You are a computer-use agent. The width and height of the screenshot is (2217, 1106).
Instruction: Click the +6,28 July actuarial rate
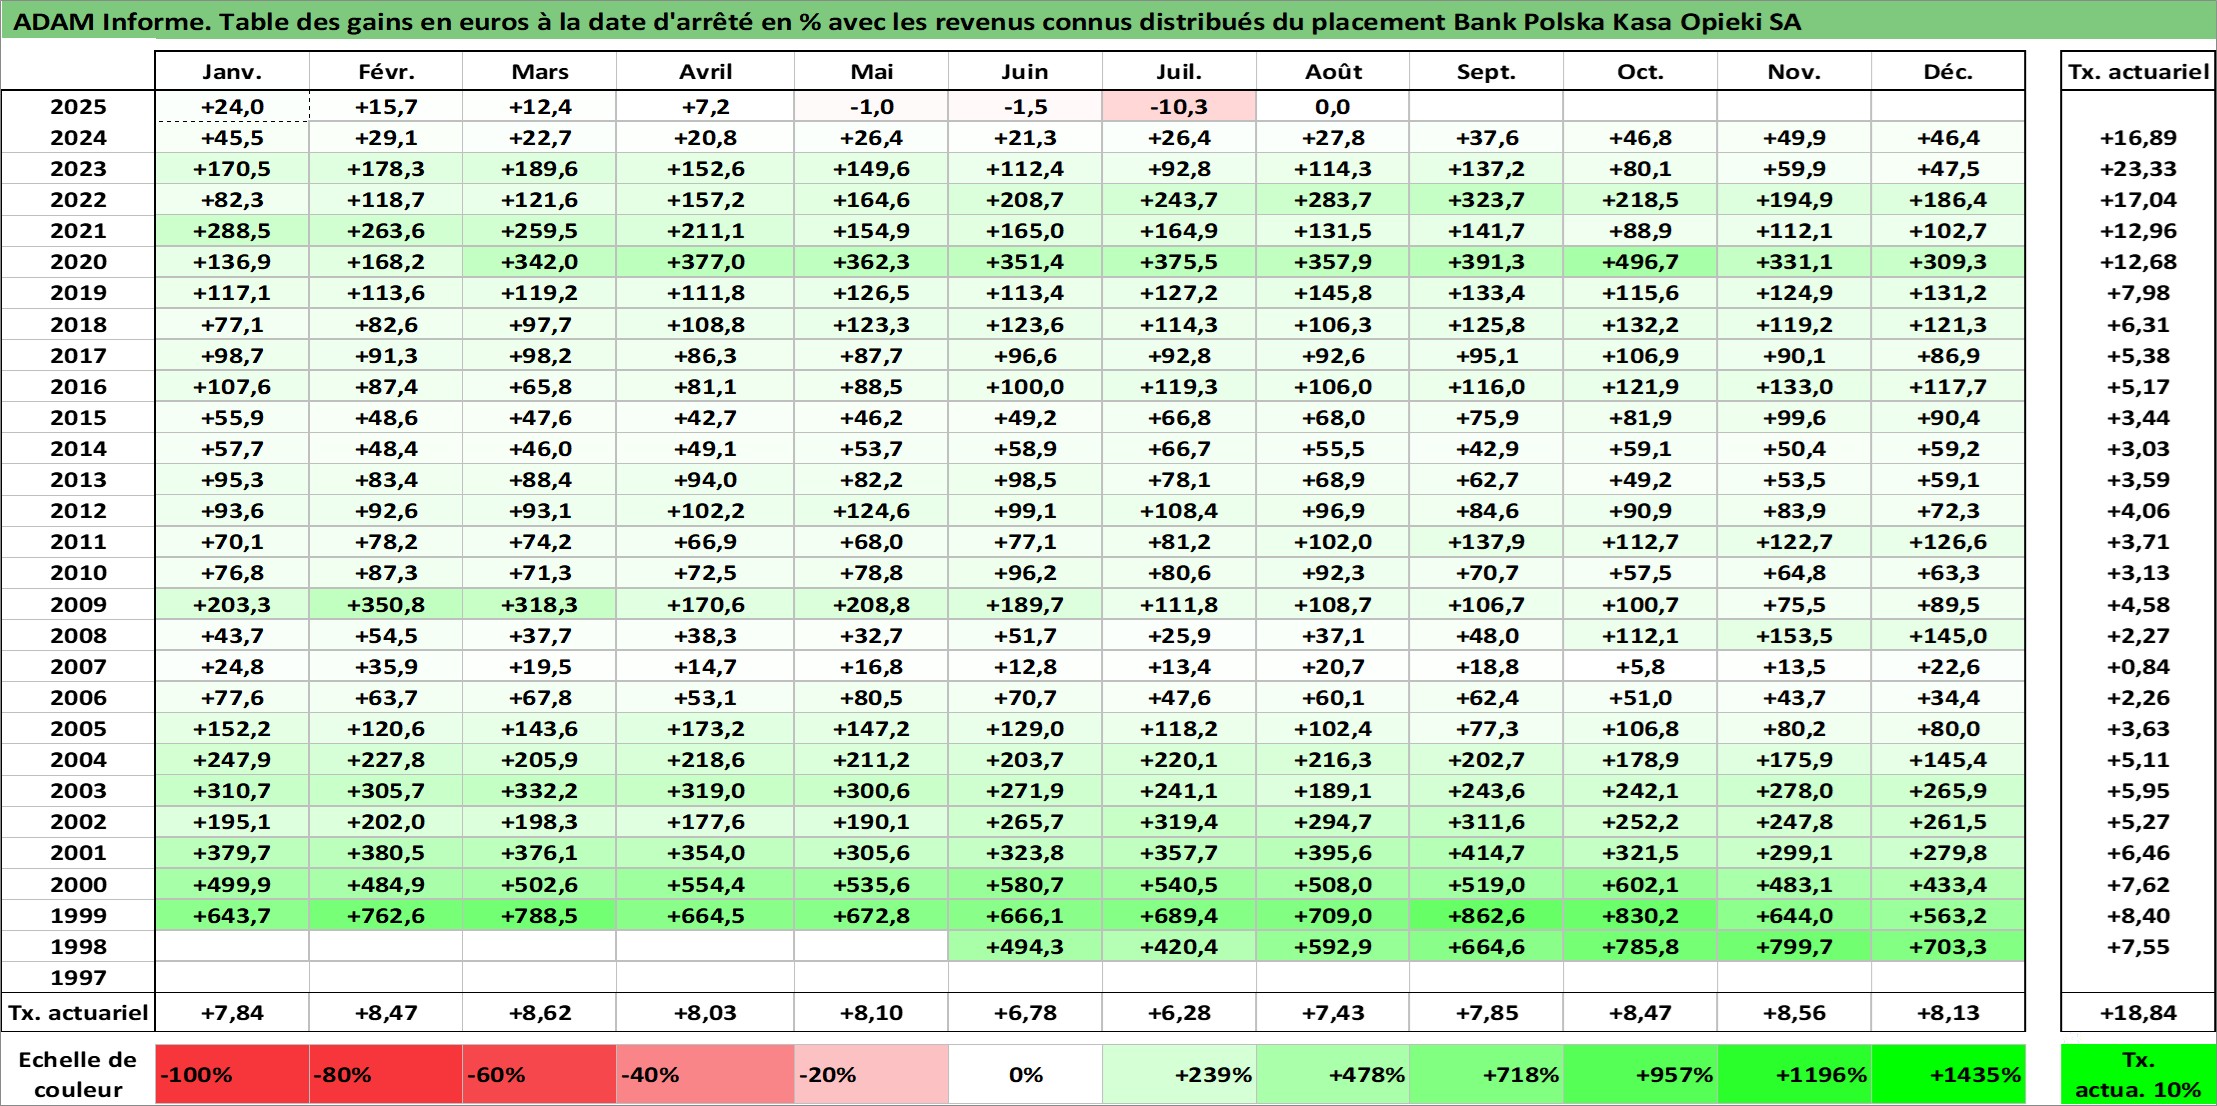click(1179, 1012)
